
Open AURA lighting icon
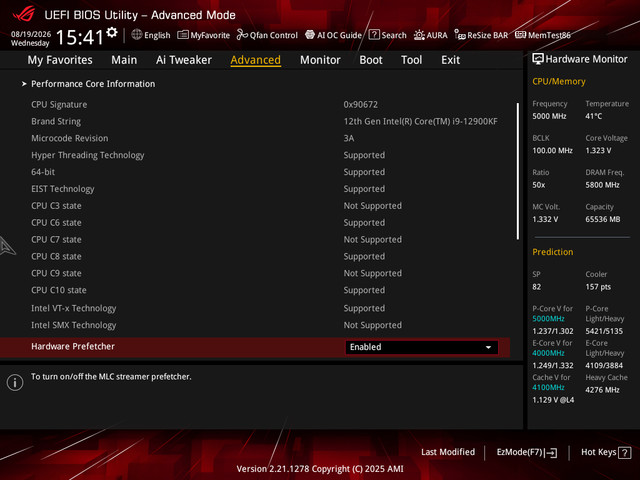point(419,35)
